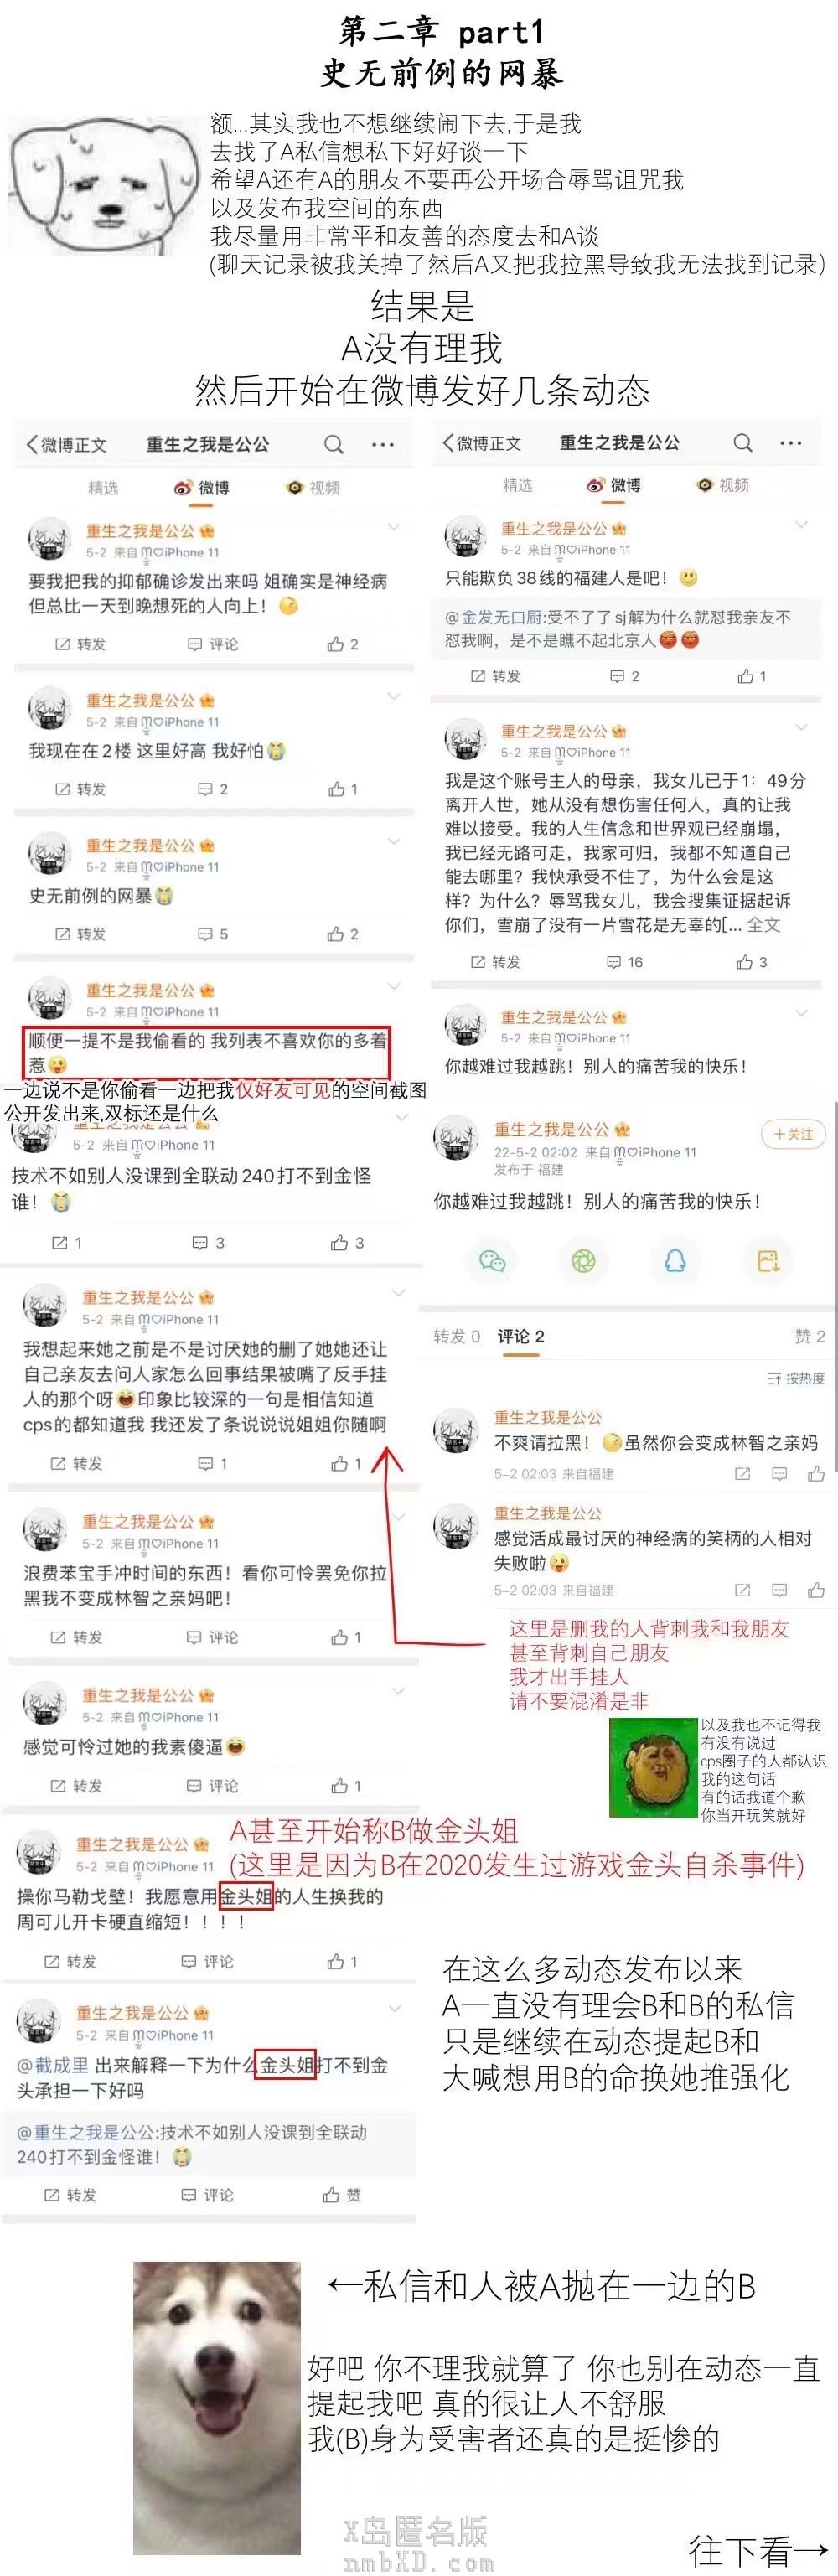This screenshot has height=2576, width=838.
Task: Like the 史无前例的网暴 post
Action: pyautogui.click(x=342, y=933)
